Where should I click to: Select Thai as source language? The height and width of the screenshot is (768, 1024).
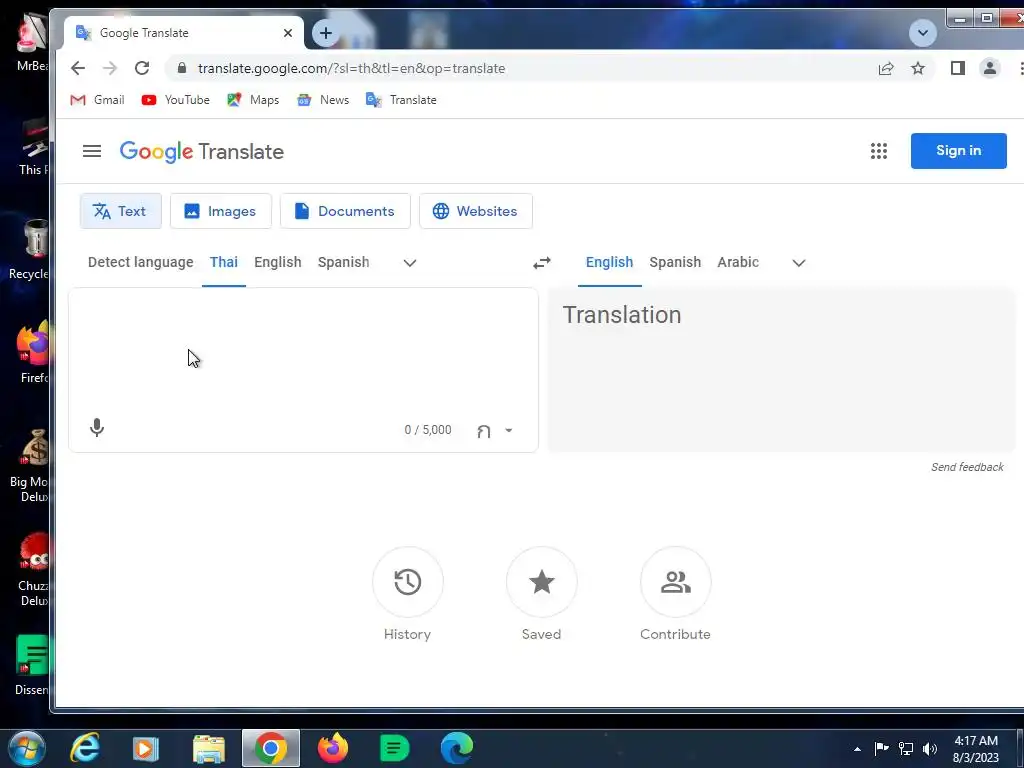(x=223, y=262)
